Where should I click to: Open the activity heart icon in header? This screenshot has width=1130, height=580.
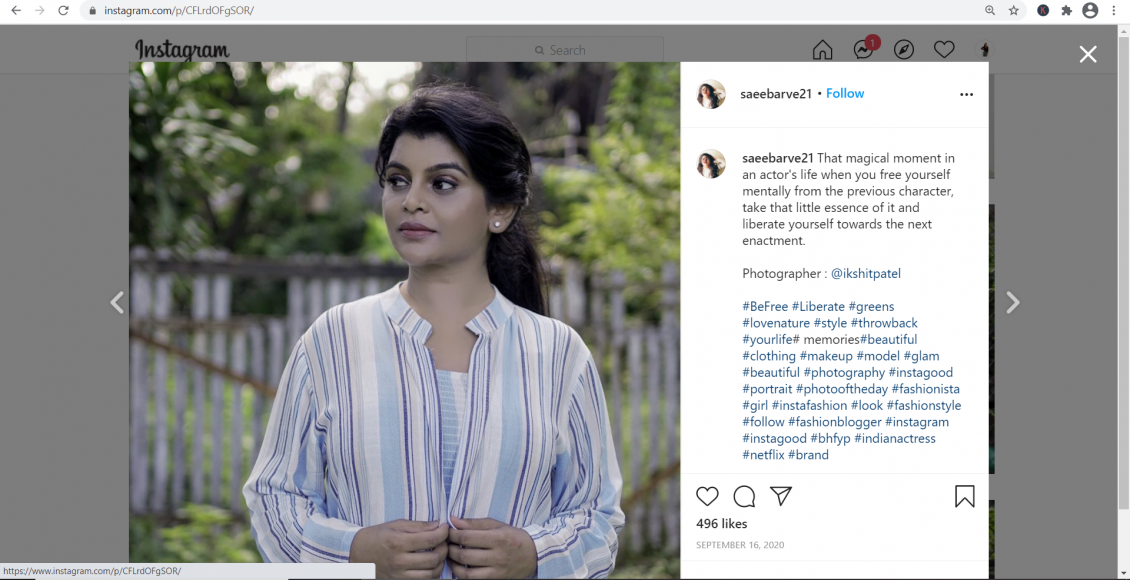(x=944, y=50)
